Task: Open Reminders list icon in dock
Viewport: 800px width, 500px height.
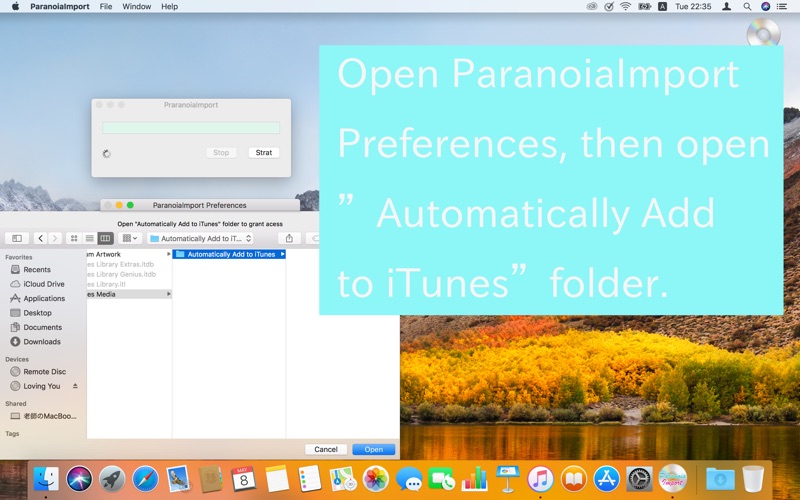Action: click(310, 480)
